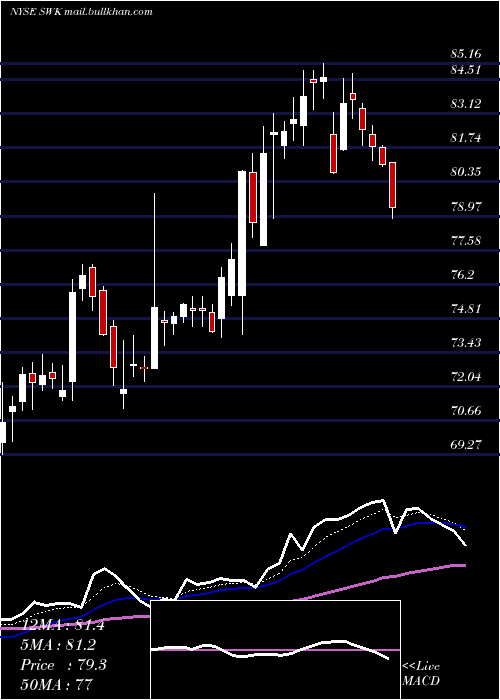Click the 5MA : 81.2 reading
This screenshot has width=500, height=700.
tap(58, 645)
